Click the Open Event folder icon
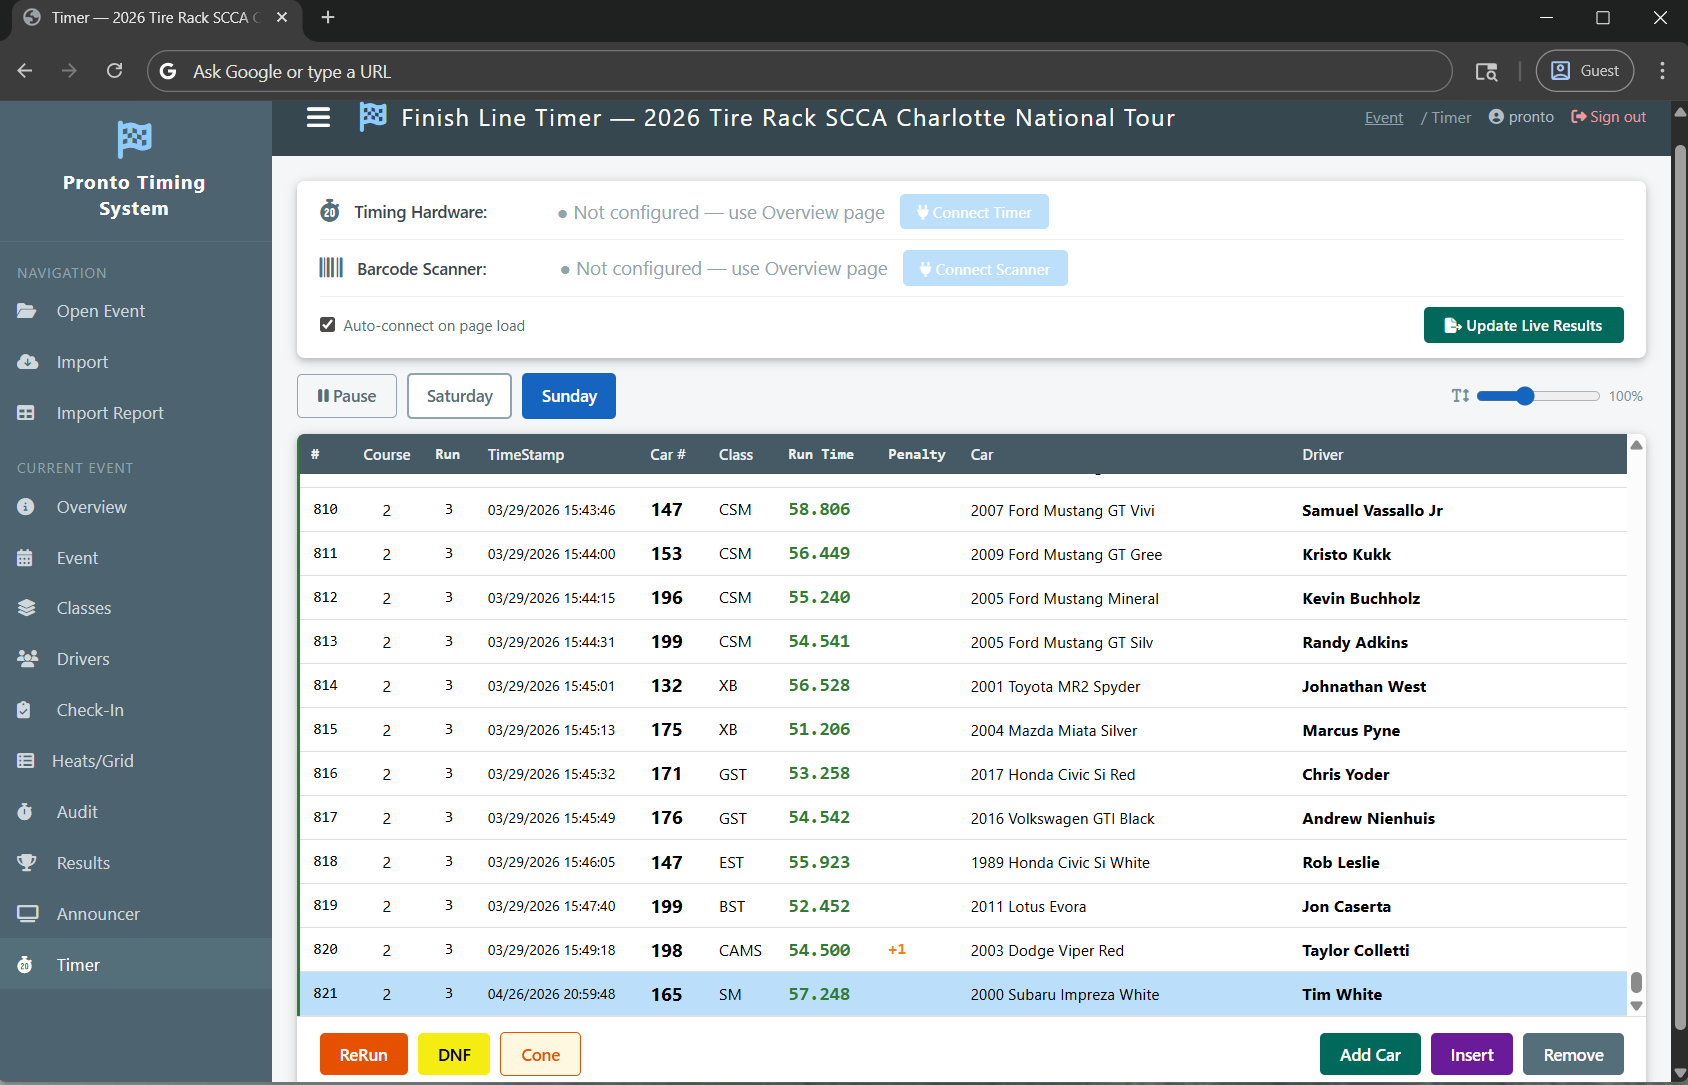 tap(26, 311)
